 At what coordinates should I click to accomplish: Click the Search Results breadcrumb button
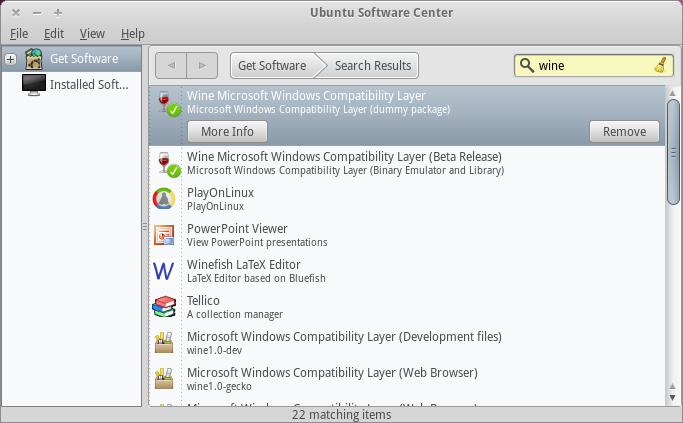tap(373, 65)
